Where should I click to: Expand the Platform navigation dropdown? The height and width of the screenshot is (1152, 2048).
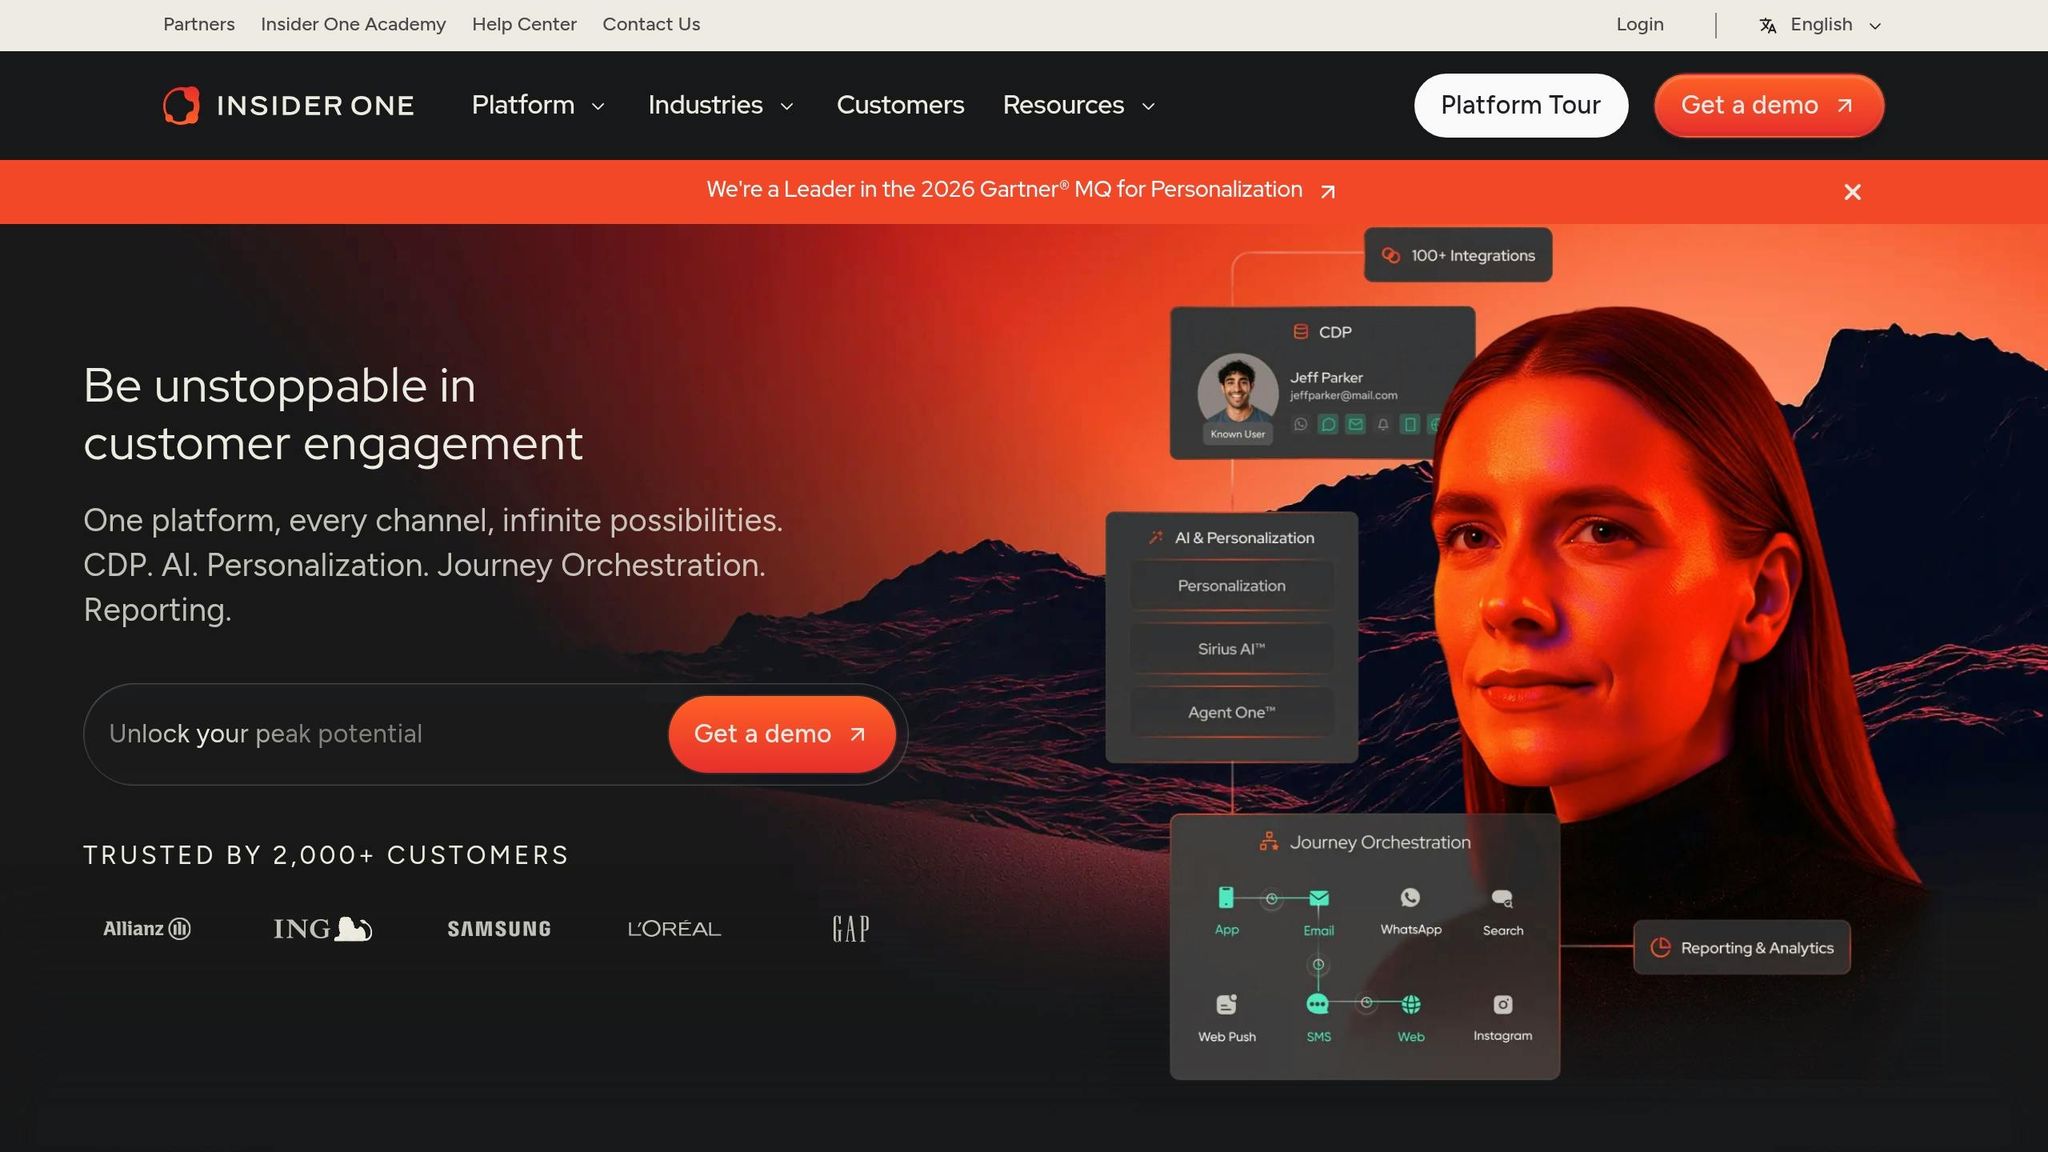538,105
